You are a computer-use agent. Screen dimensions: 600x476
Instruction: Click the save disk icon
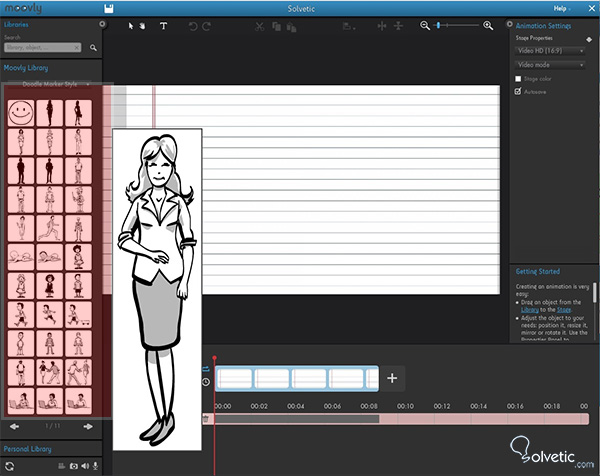107,9
